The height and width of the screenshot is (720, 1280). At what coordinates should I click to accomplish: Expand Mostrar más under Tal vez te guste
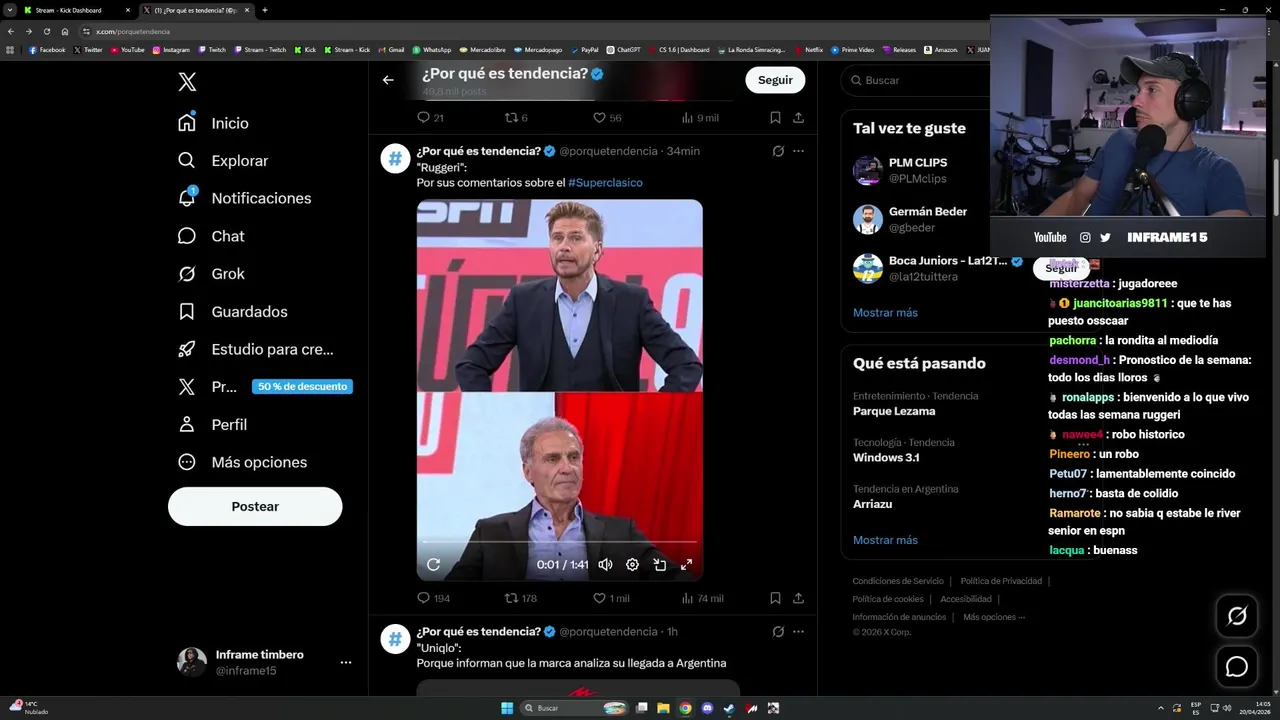coord(885,313)
